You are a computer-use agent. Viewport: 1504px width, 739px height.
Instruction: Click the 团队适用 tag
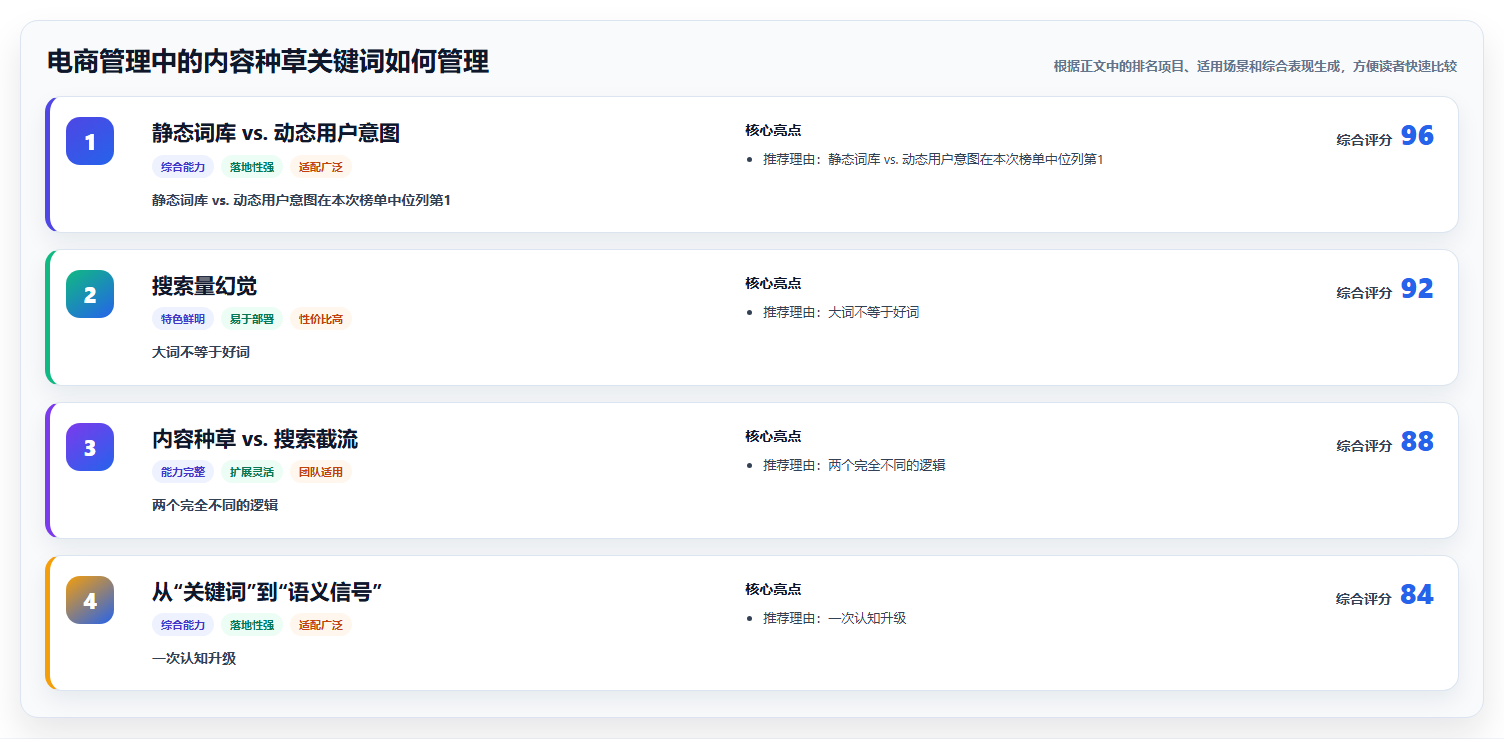coord(321,473)
